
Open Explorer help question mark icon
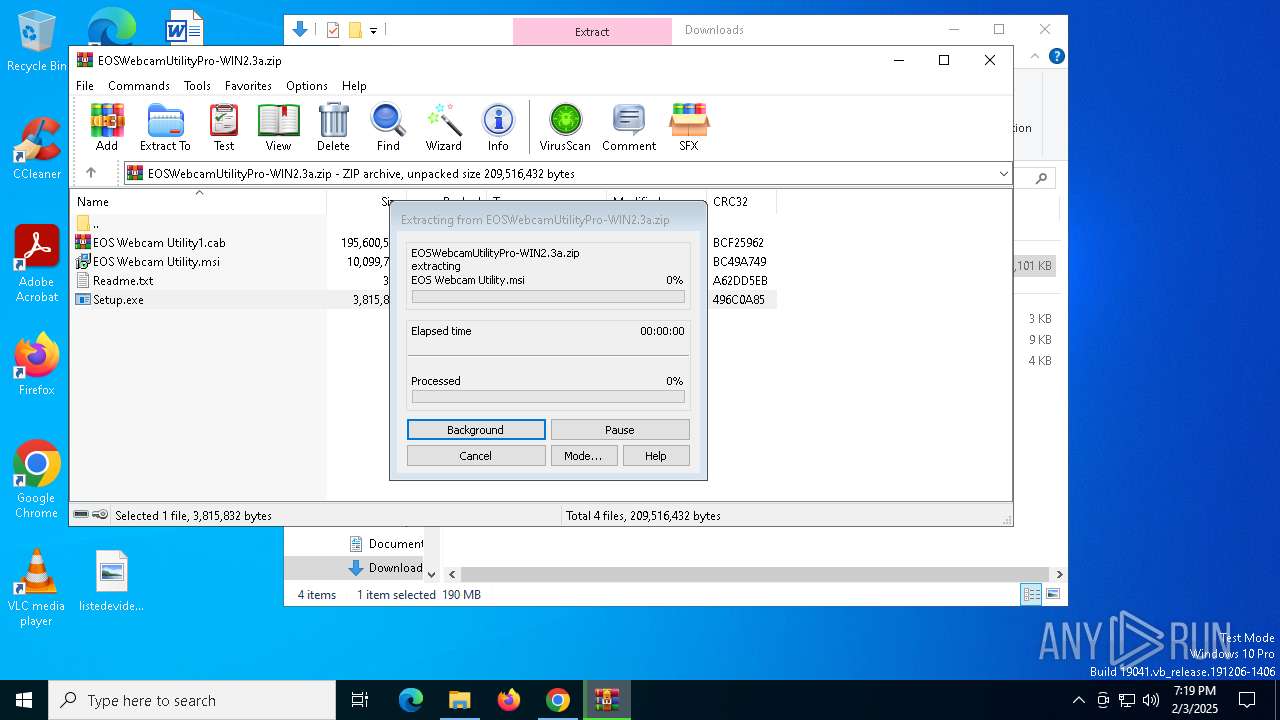point(1056,57)
